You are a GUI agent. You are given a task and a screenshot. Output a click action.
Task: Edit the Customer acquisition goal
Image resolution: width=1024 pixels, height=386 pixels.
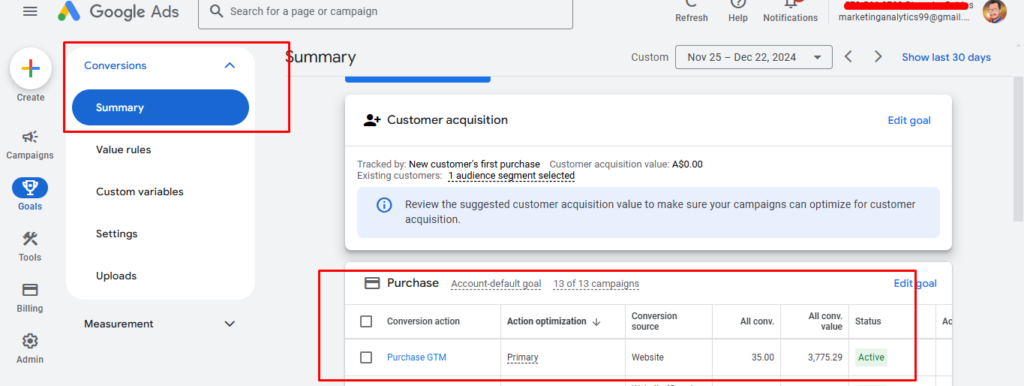[909, 120]
